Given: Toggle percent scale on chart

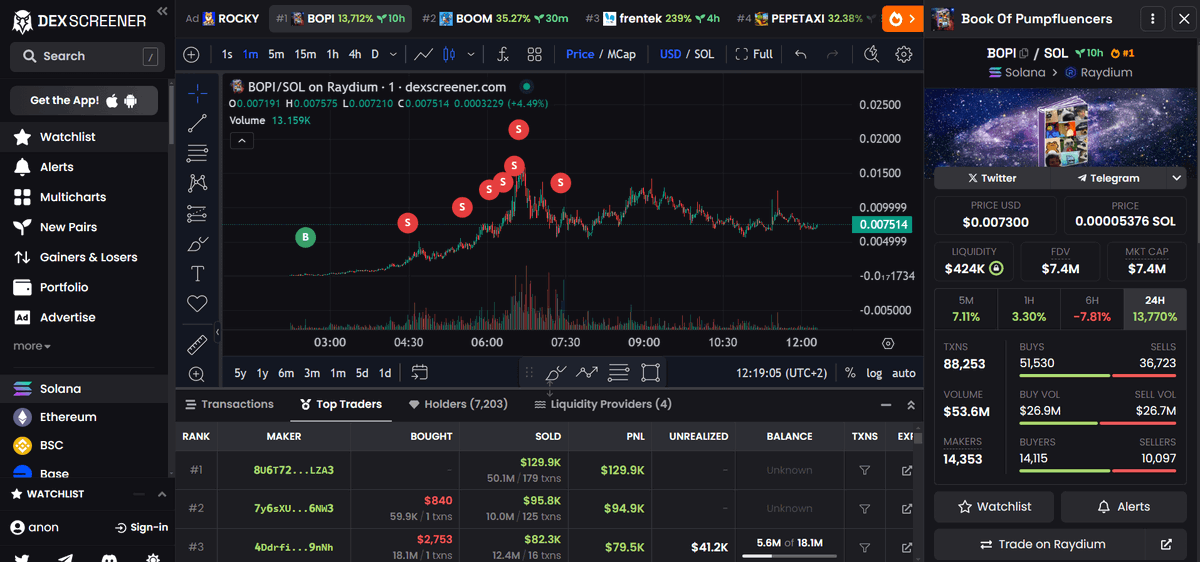Looking at the screenshot, I should coord(850,373).
